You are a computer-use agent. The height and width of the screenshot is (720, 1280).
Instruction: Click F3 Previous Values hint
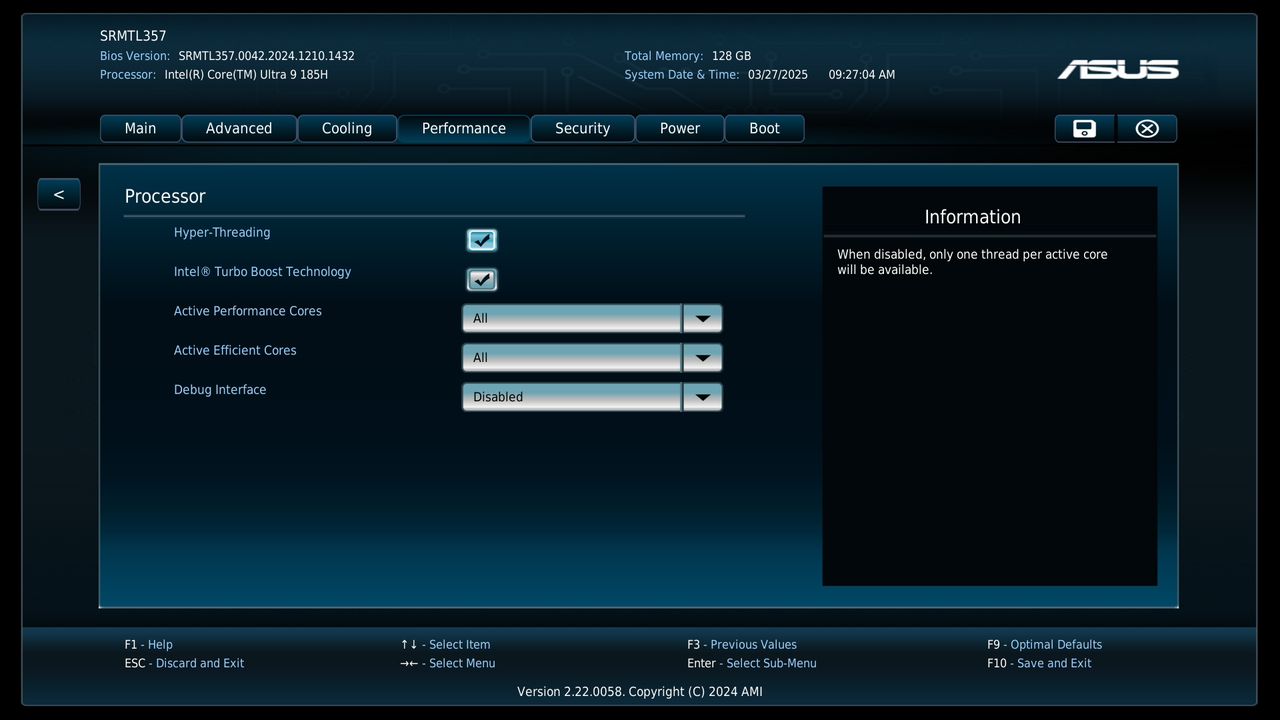coord(742,645)
